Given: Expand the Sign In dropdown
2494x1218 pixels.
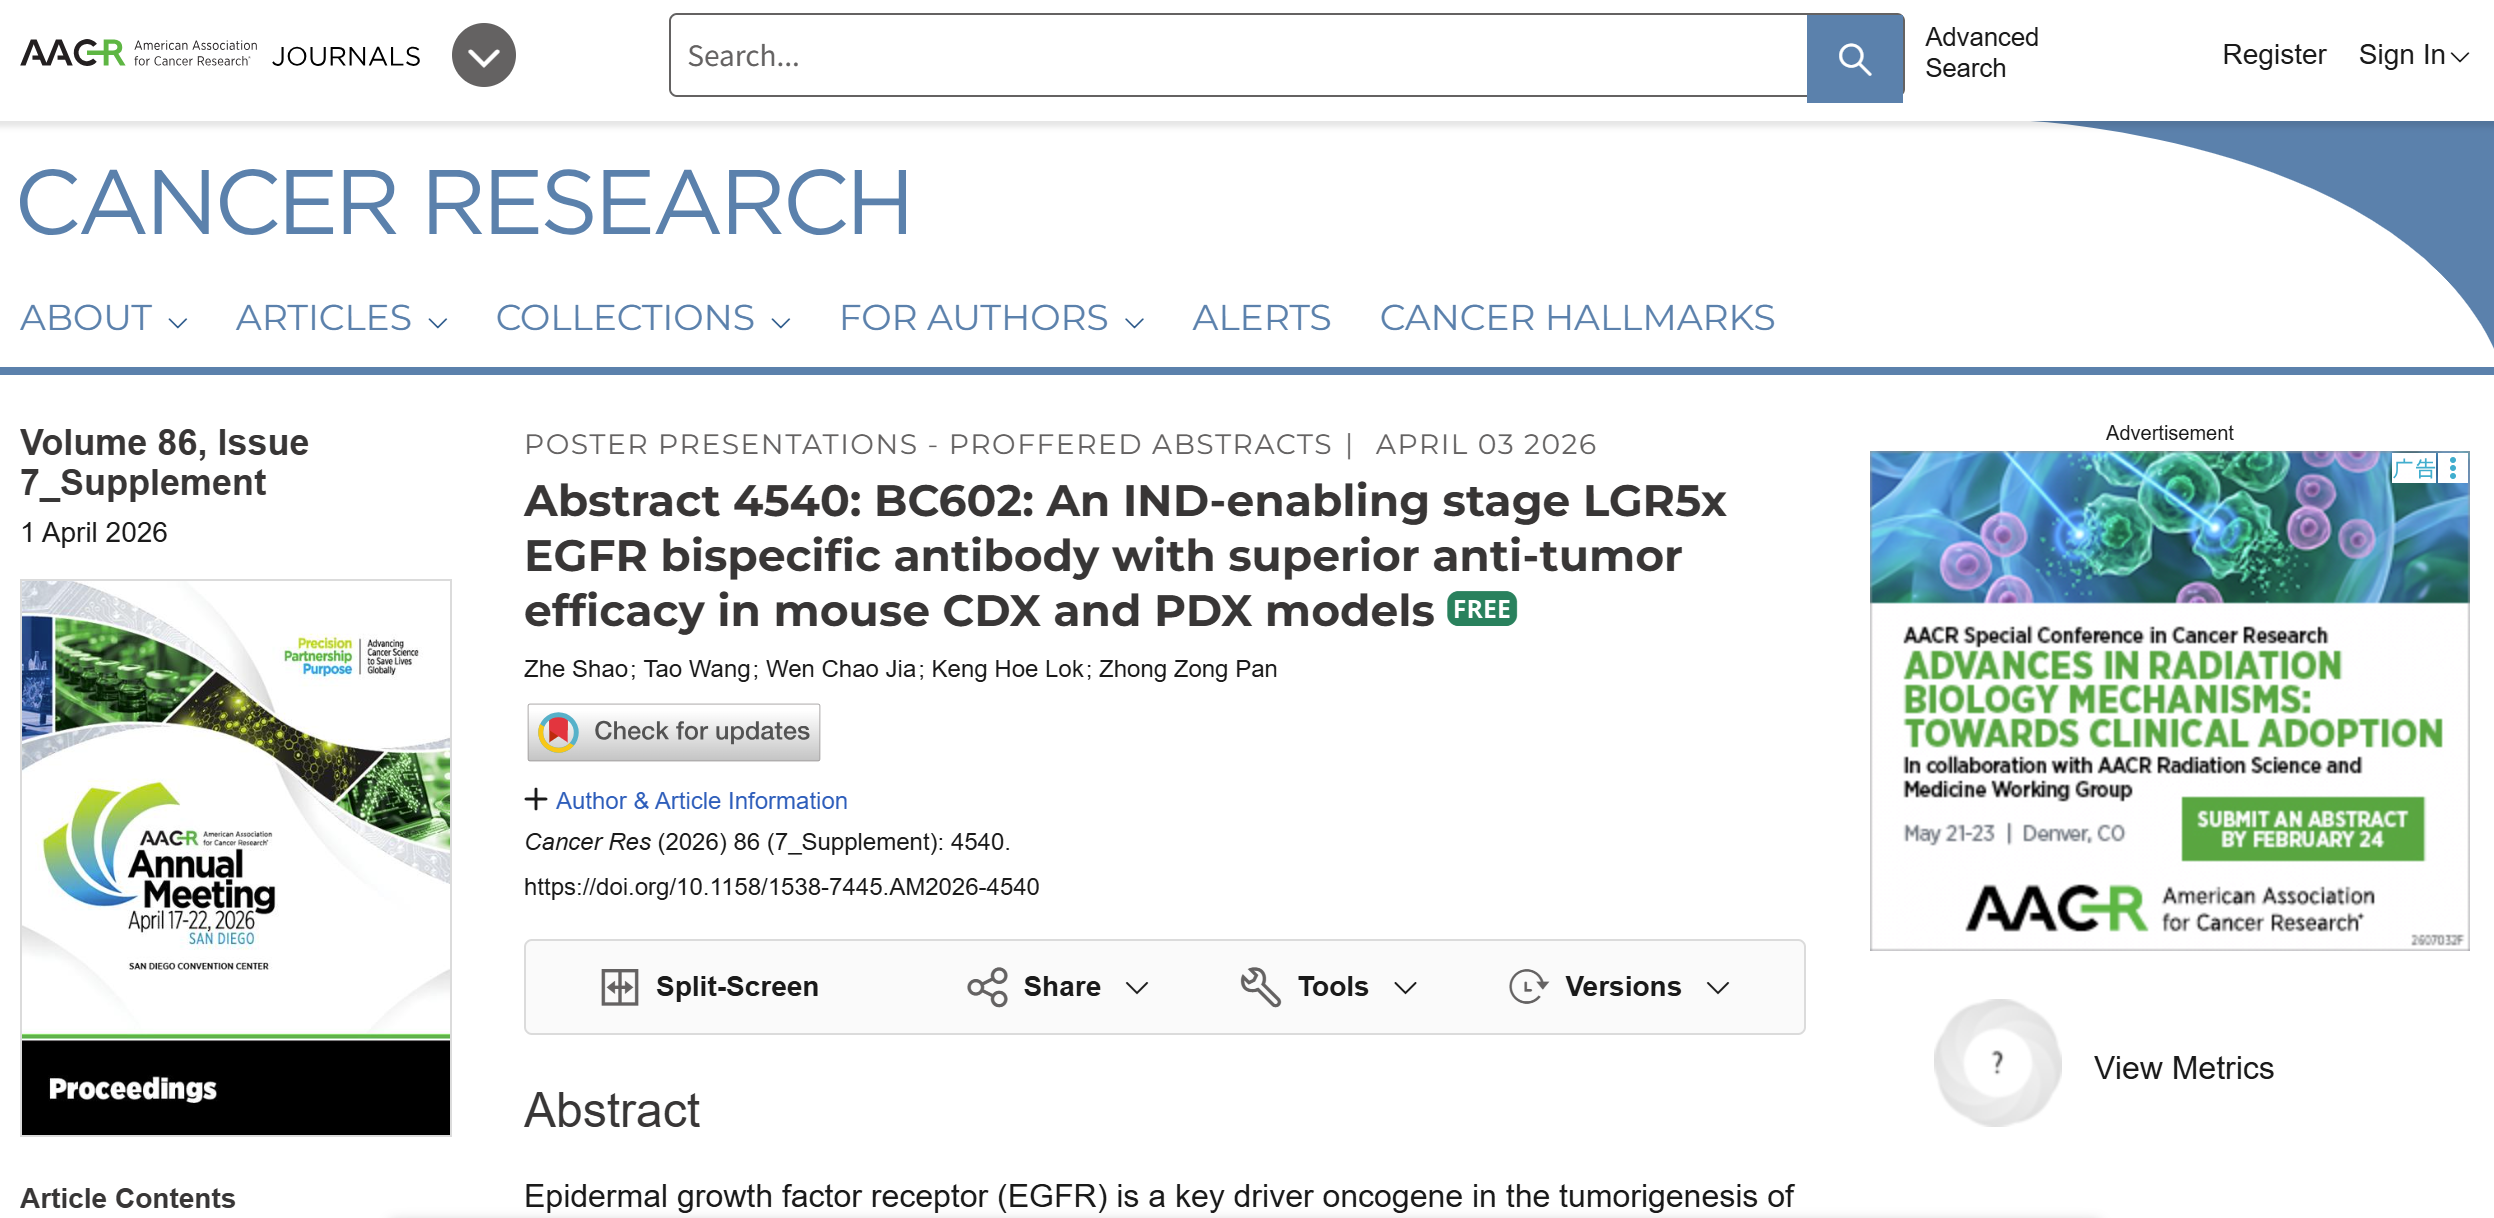Looking at the screenshot, I should (x=2413, y=55).
